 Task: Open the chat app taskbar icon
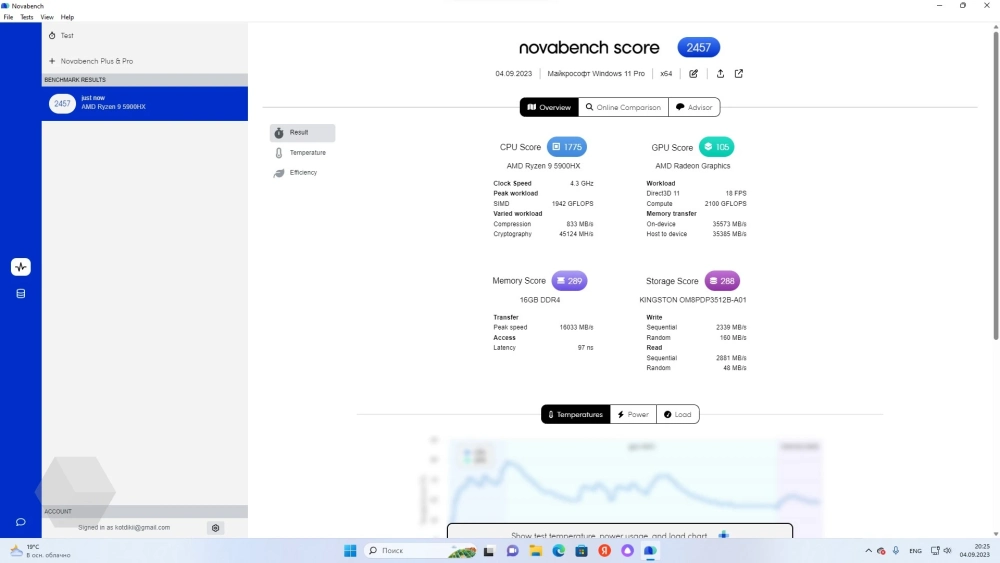tap(513, 551)
